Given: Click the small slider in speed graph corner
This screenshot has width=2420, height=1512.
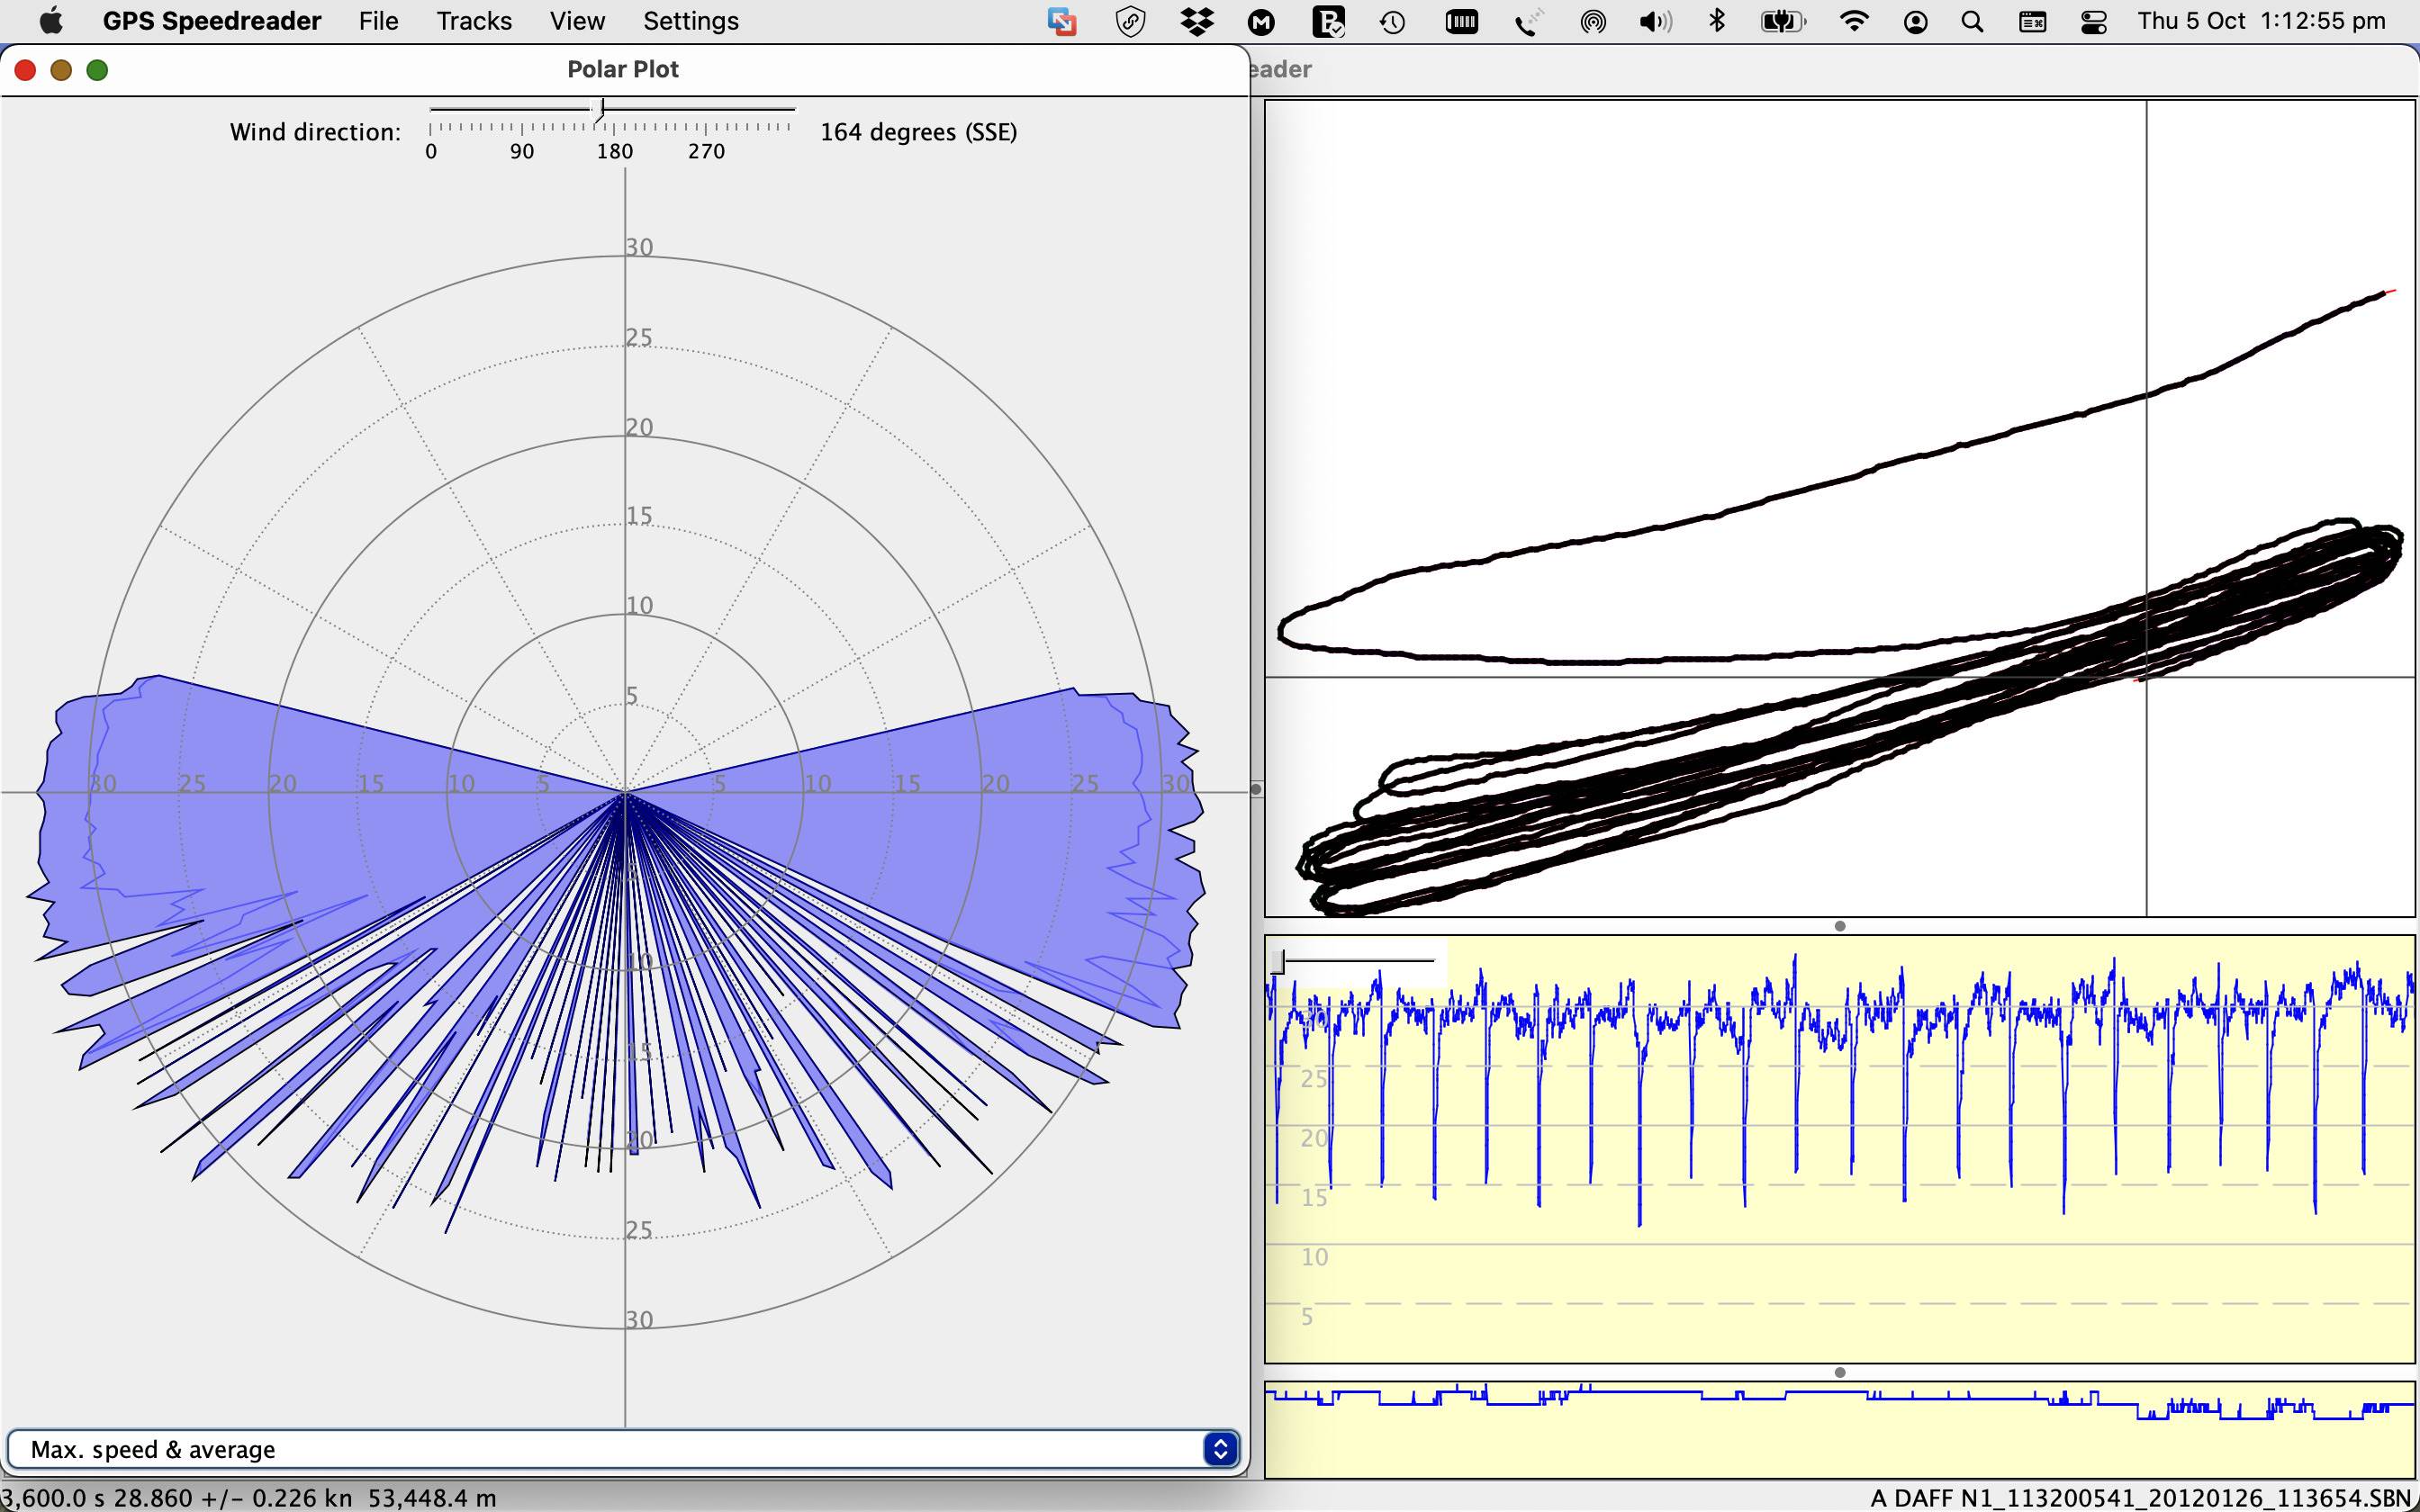Looking at the screenshot, I should pos(1278,962).
